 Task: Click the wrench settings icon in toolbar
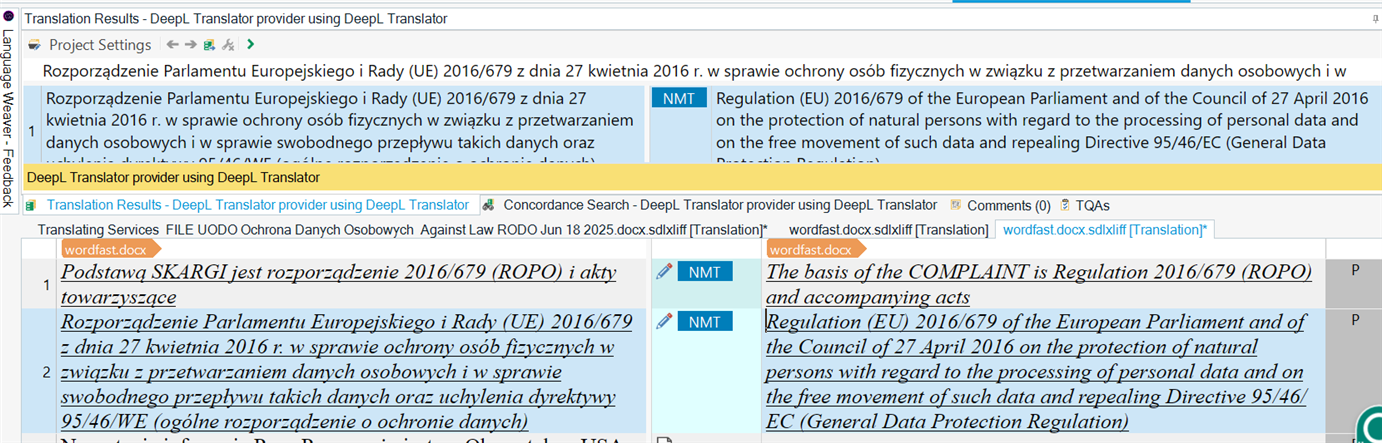pos(228,45)
